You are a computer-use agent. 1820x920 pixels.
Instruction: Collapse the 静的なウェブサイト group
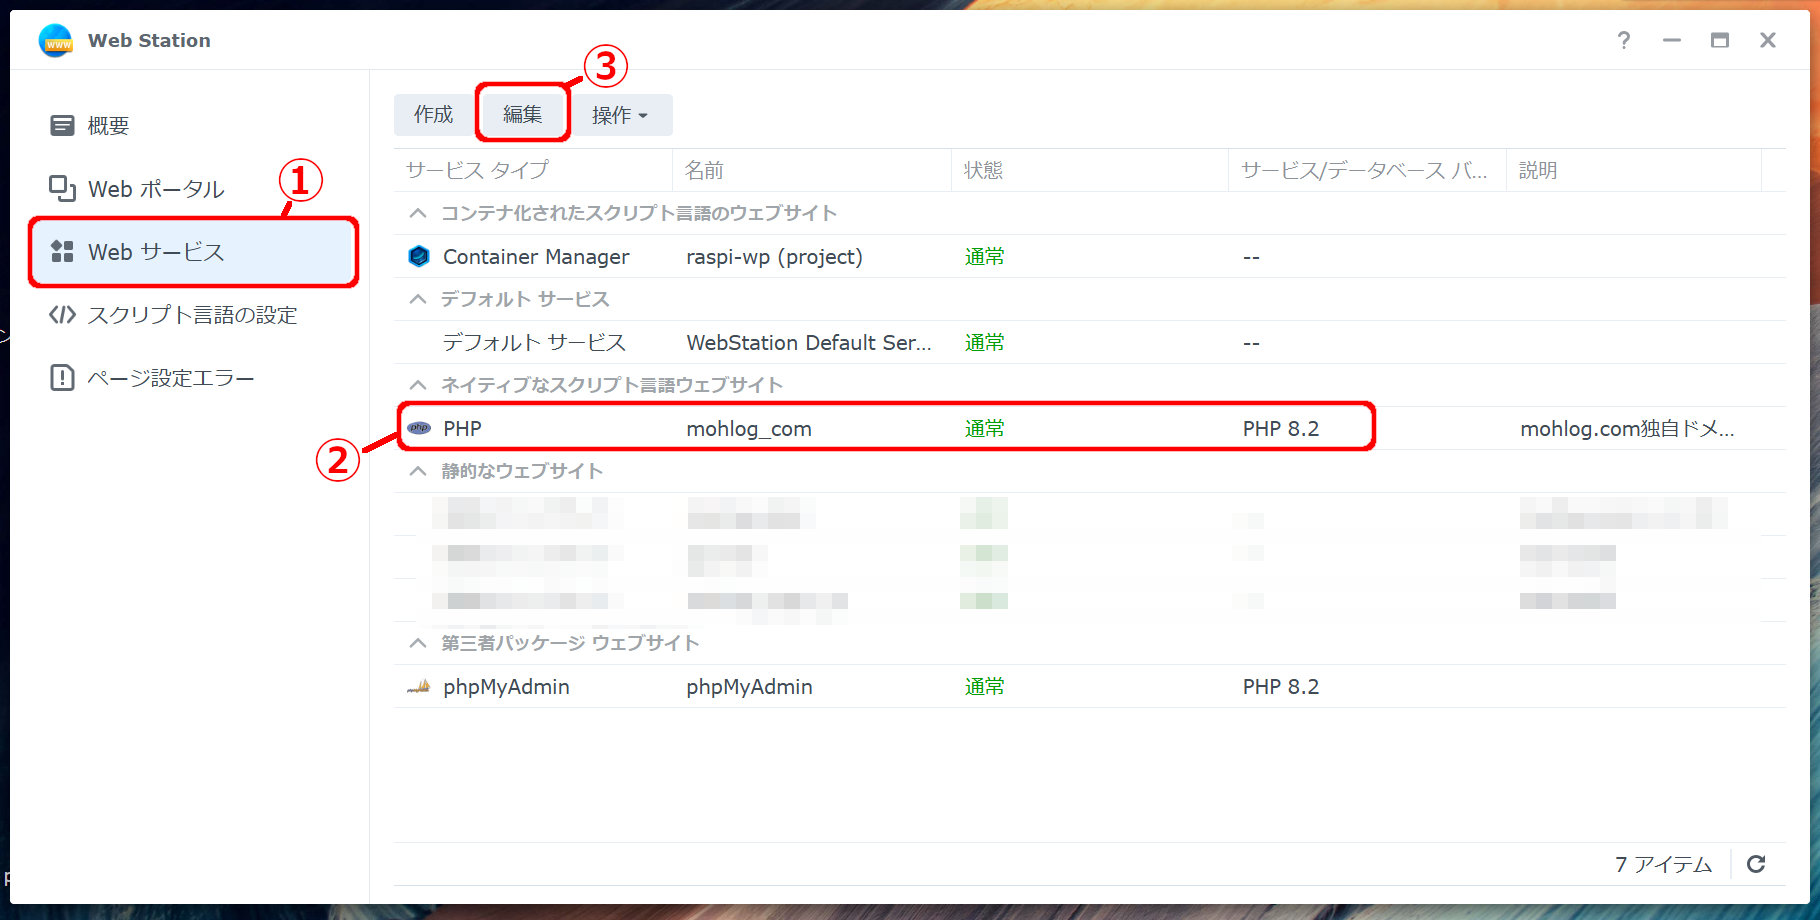pos(418,472)
